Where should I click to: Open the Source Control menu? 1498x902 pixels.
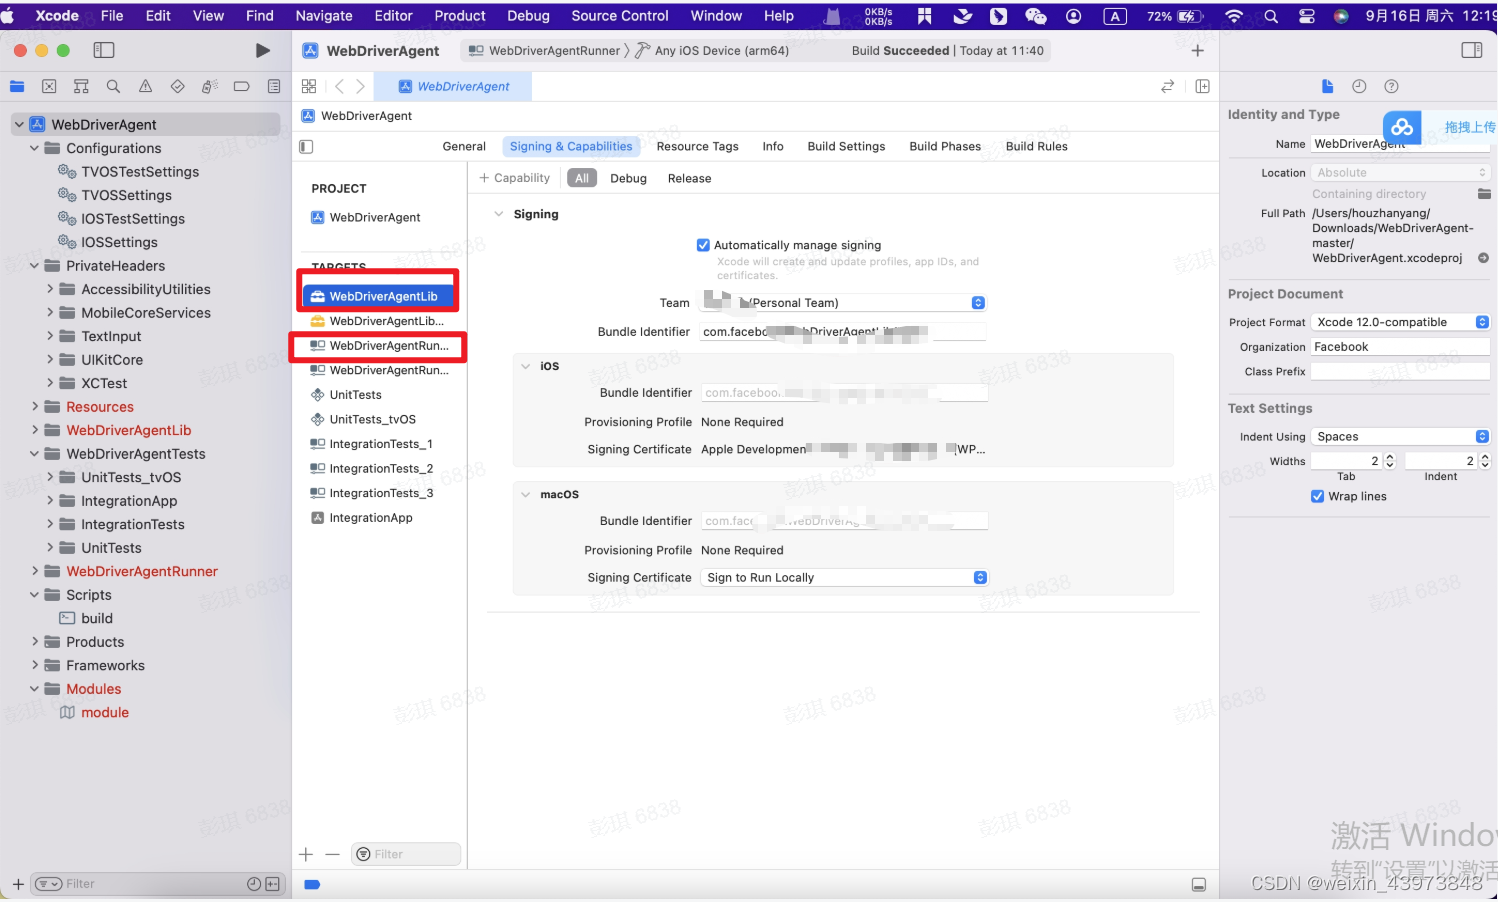pyautogui.click(x=619, y=15)
